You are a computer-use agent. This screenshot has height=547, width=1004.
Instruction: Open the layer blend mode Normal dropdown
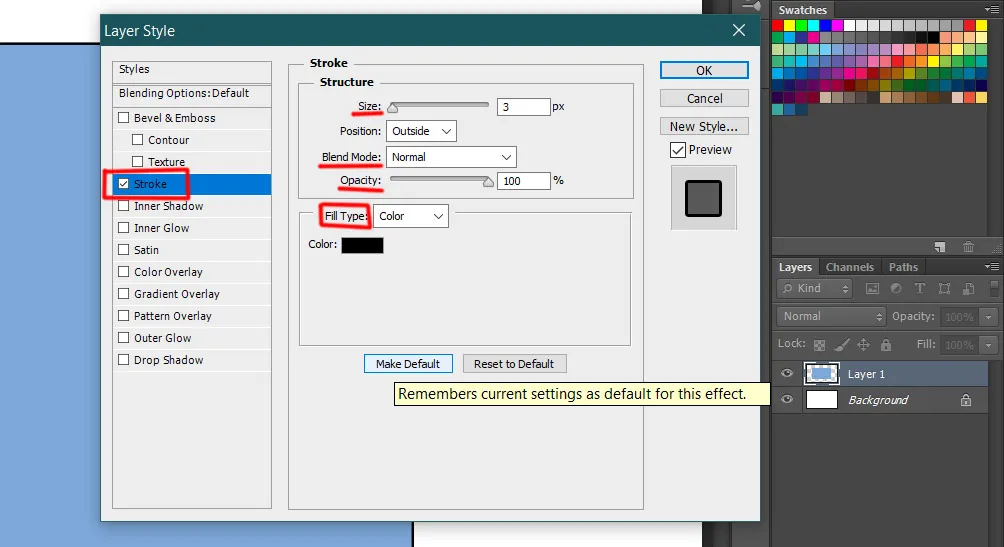pos(831,316)
